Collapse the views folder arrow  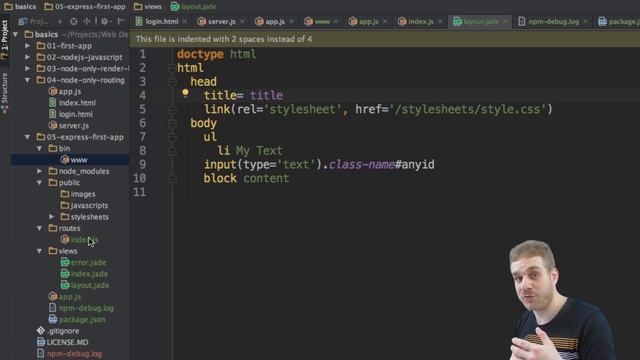[x=40, y=251]
